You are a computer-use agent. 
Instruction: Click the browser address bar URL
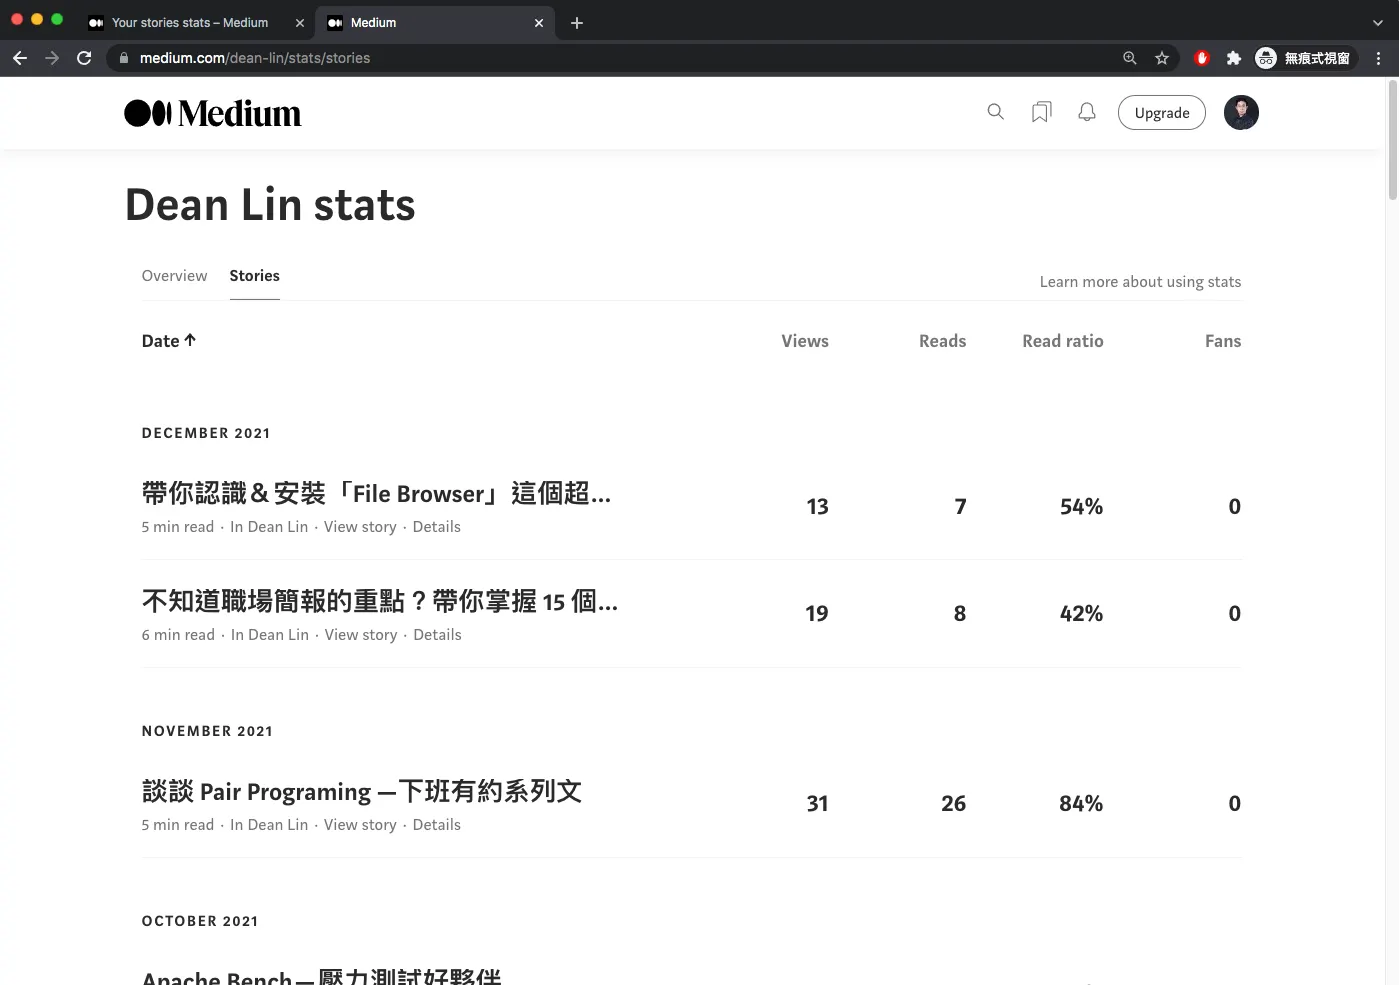(x=255, y=58)
